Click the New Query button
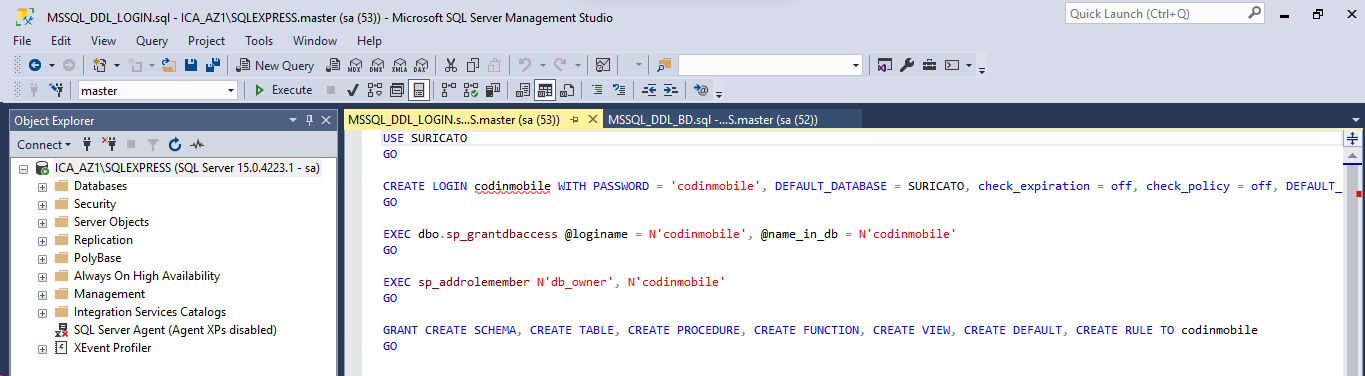The height and width of the screenshot is (376, 1365). [276, 65]
